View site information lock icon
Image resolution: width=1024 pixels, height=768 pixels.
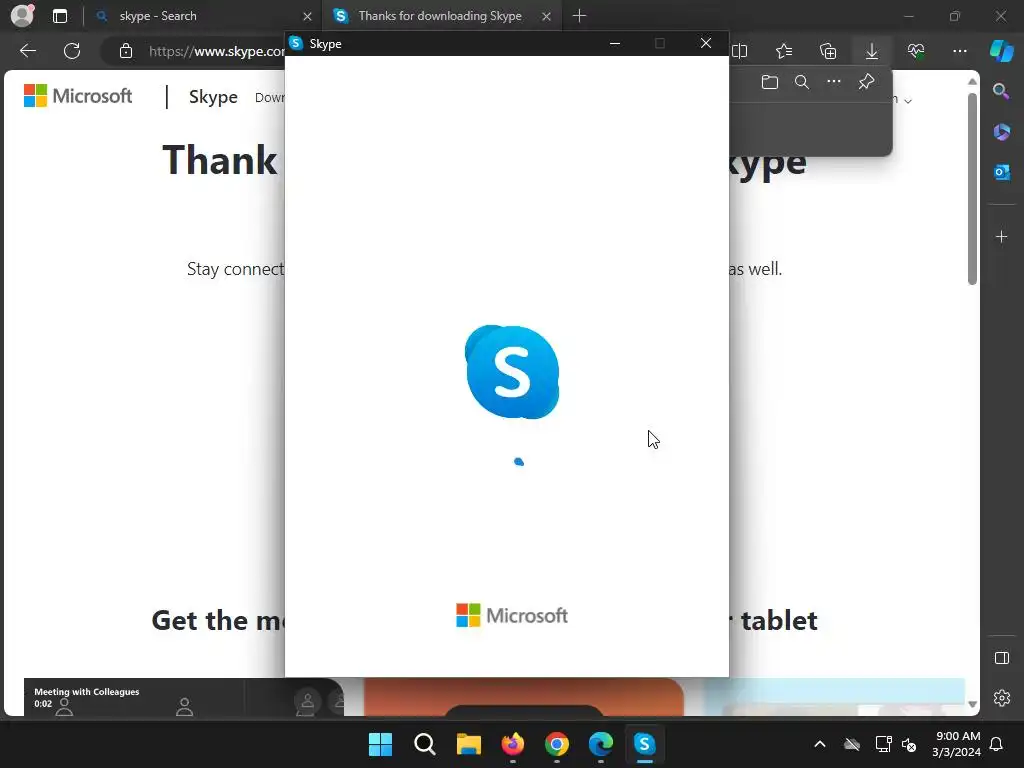click(x=126, y=51)
